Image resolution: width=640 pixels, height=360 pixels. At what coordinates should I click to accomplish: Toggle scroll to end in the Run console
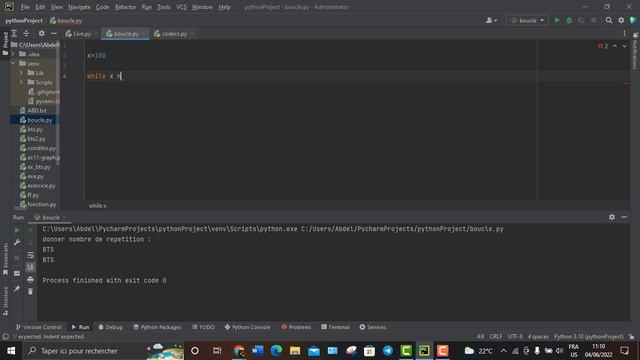(30, 267)
